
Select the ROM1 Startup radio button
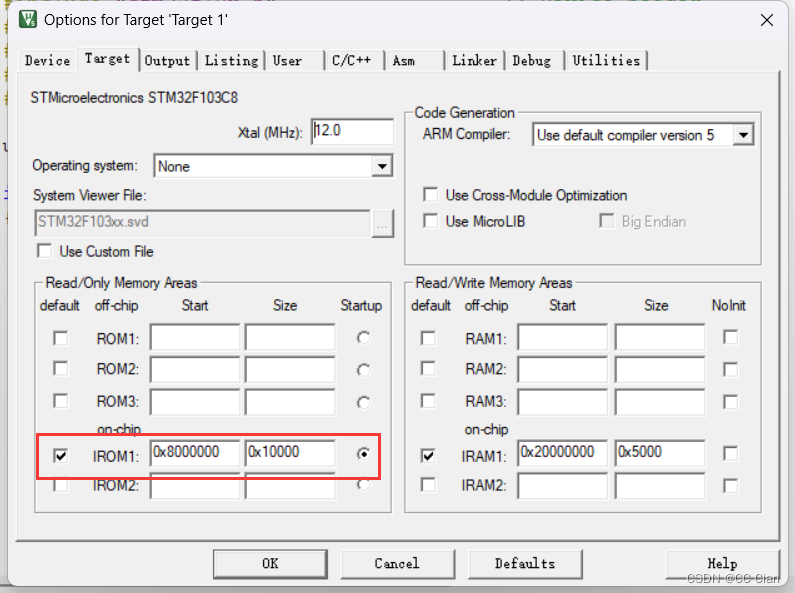363,338
